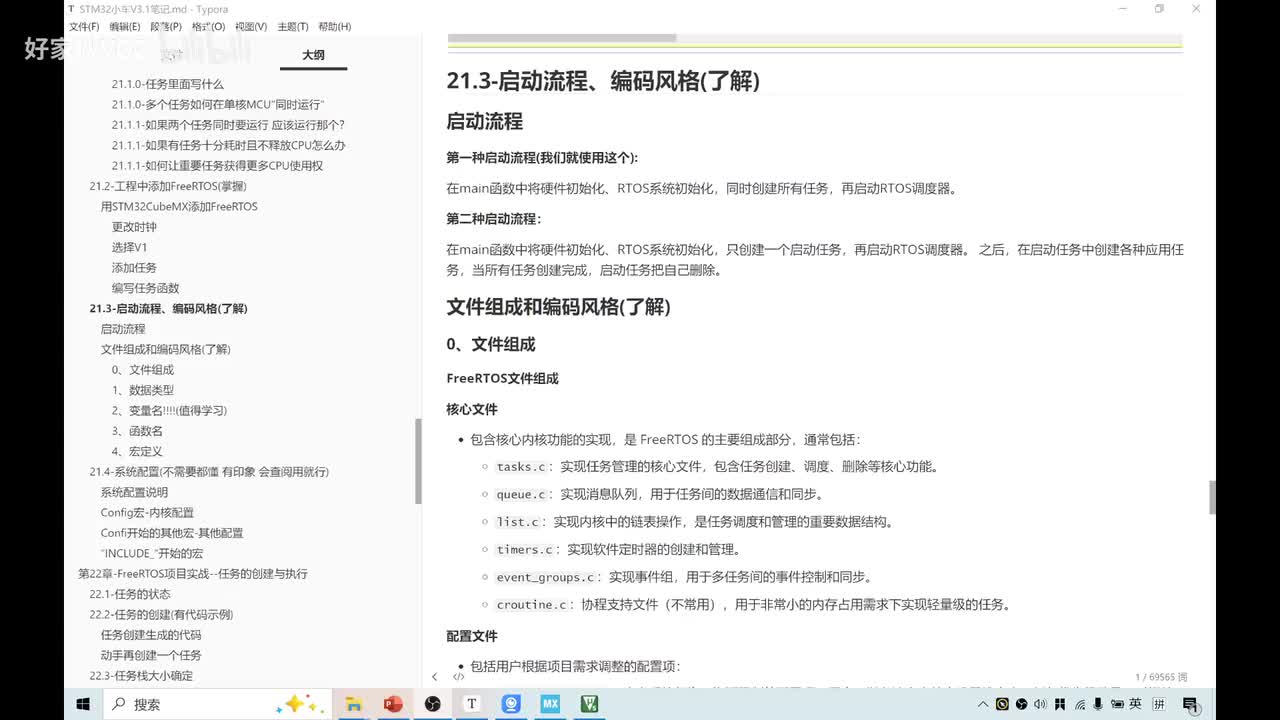Select 添加任务 in the outline
The height and width of the screenshot is (720, 1280).
click(134, 268)
